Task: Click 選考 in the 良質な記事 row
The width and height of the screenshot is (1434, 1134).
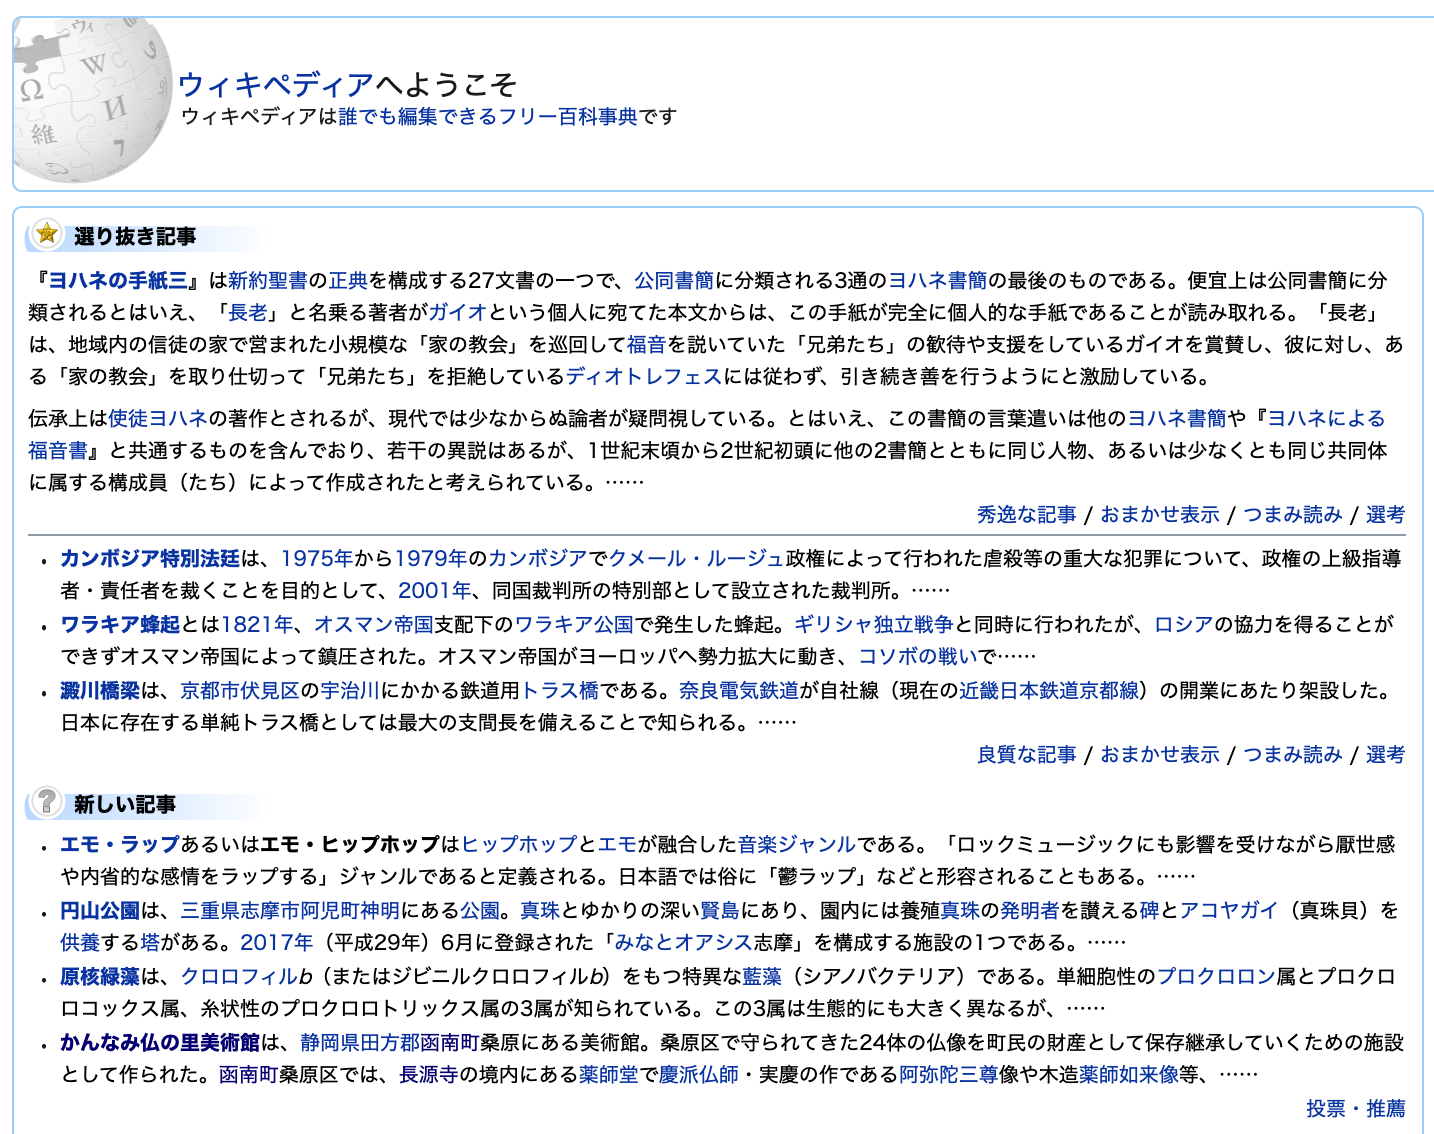Action: (x=1385, y=755)
